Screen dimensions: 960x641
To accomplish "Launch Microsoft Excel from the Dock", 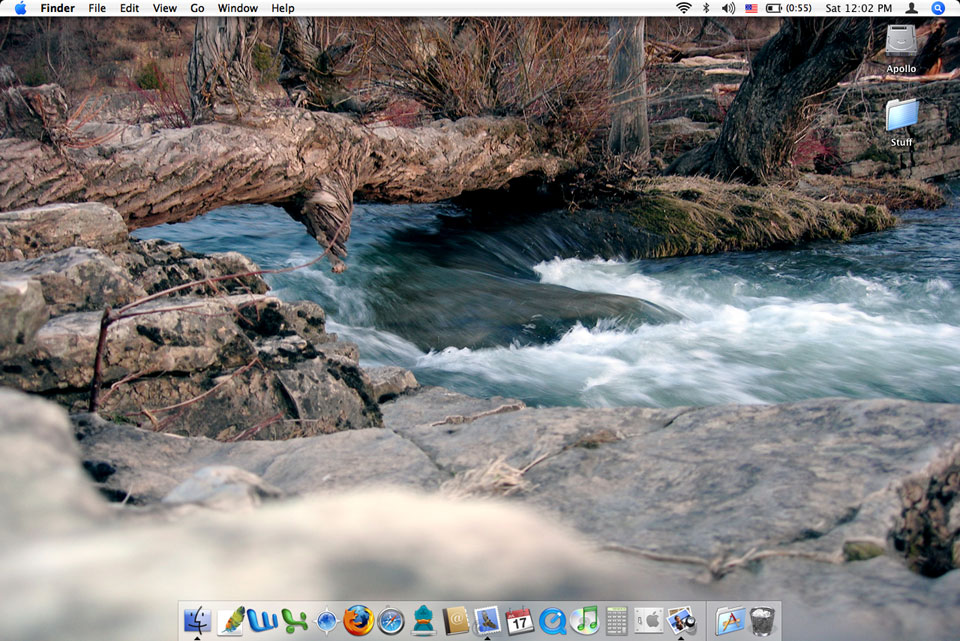I will [x=294, y=621].
